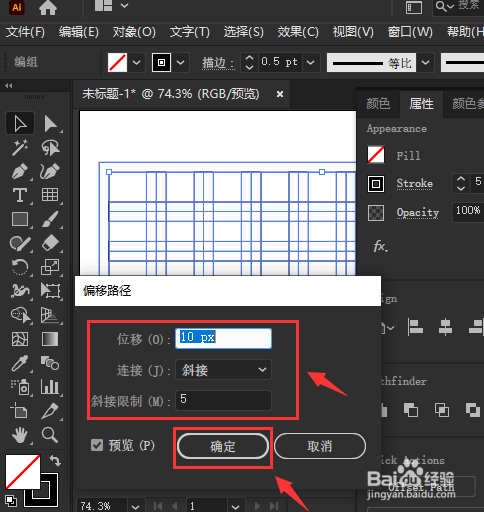484x512 pixels.
Task: Open zoom level 74.3% dropdown
Action: click(135, 507)
